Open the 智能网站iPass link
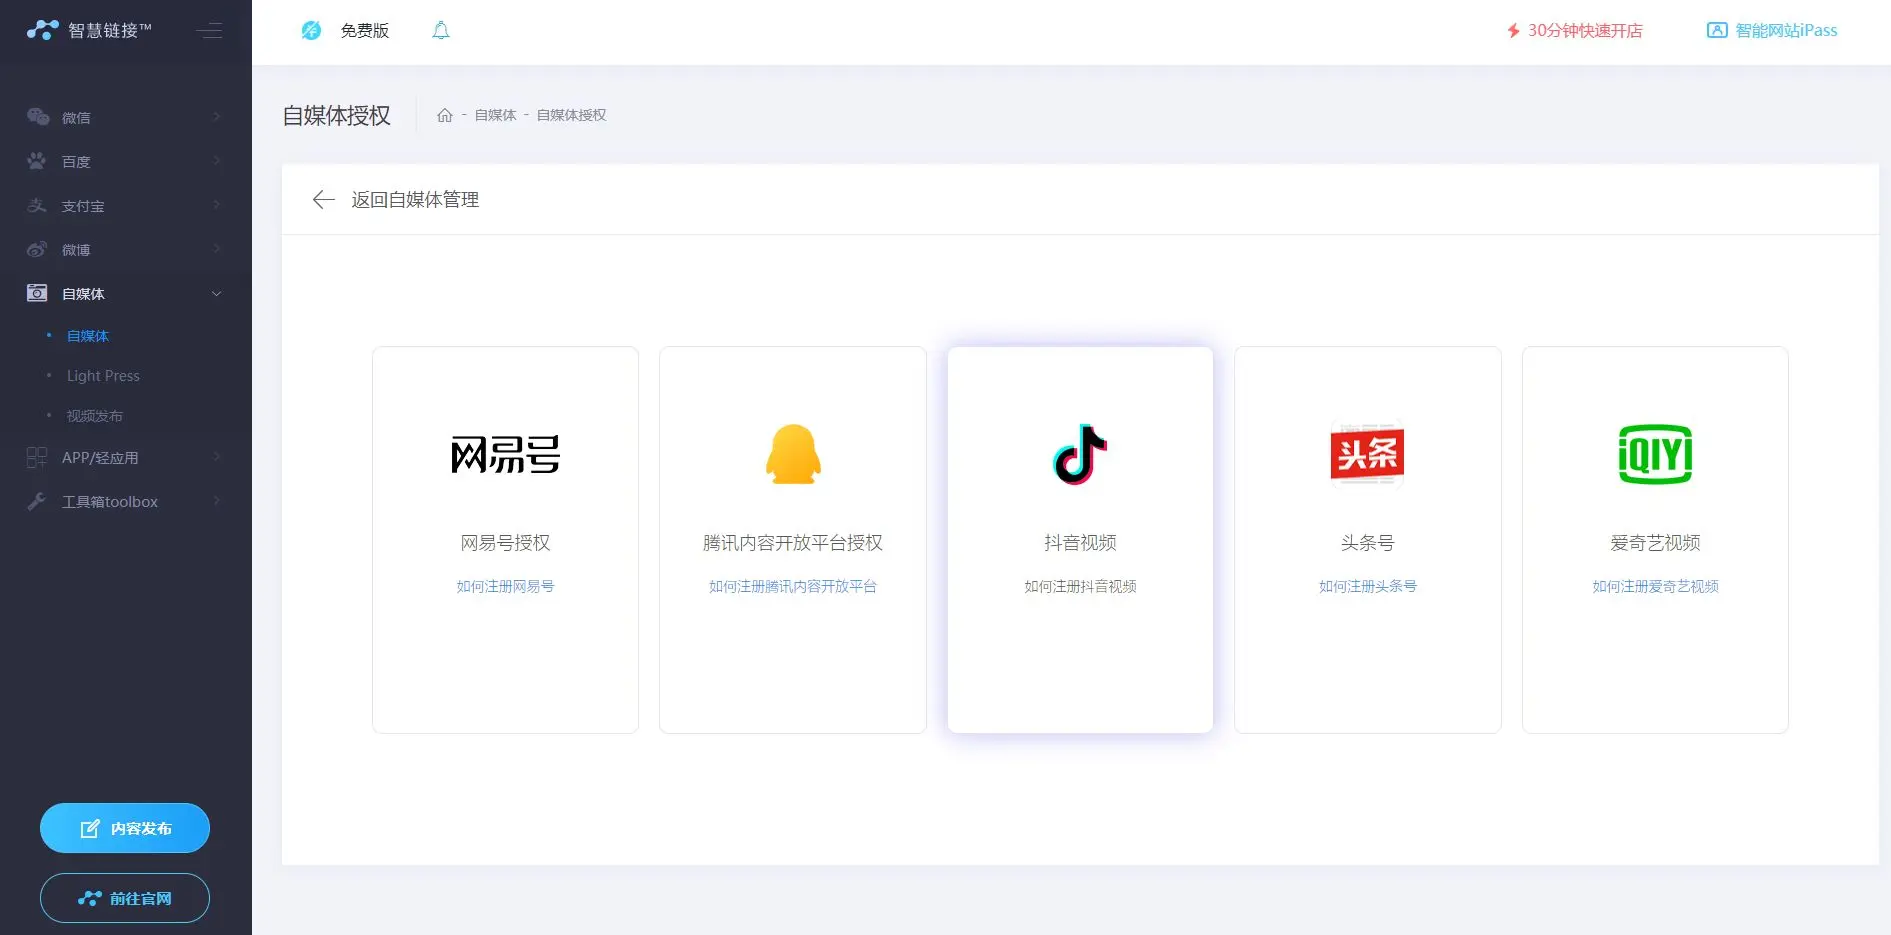Viewport: 1891px width, 935px height. (x=1773, y=31)
